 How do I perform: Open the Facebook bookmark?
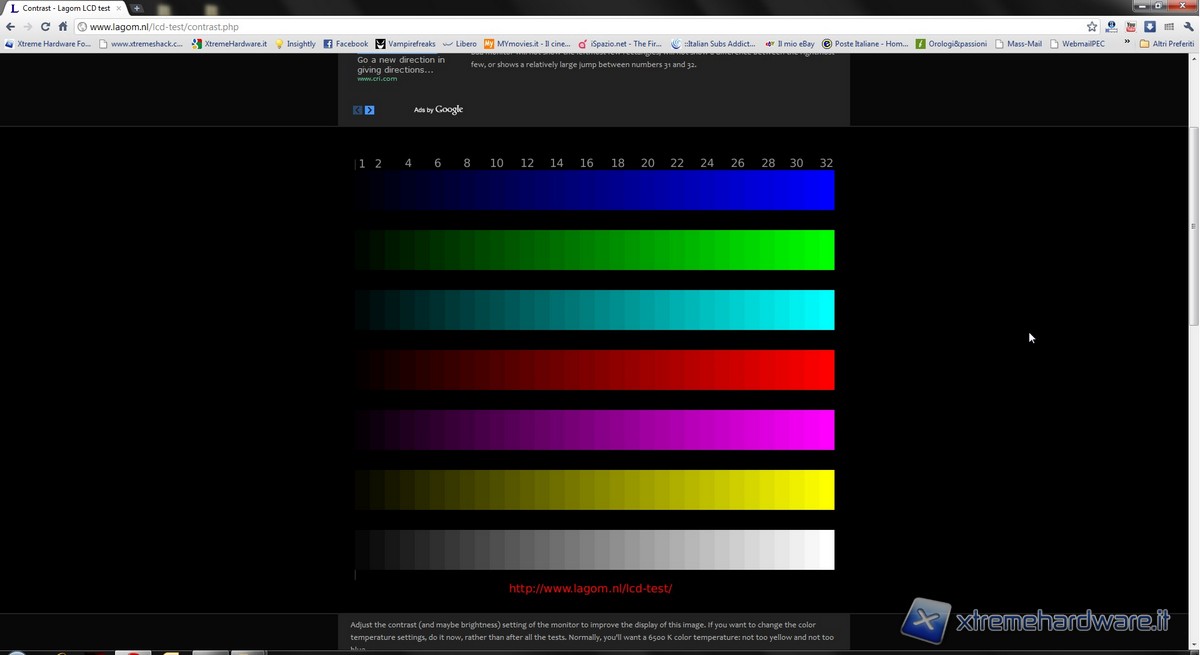tap(346, 44)
